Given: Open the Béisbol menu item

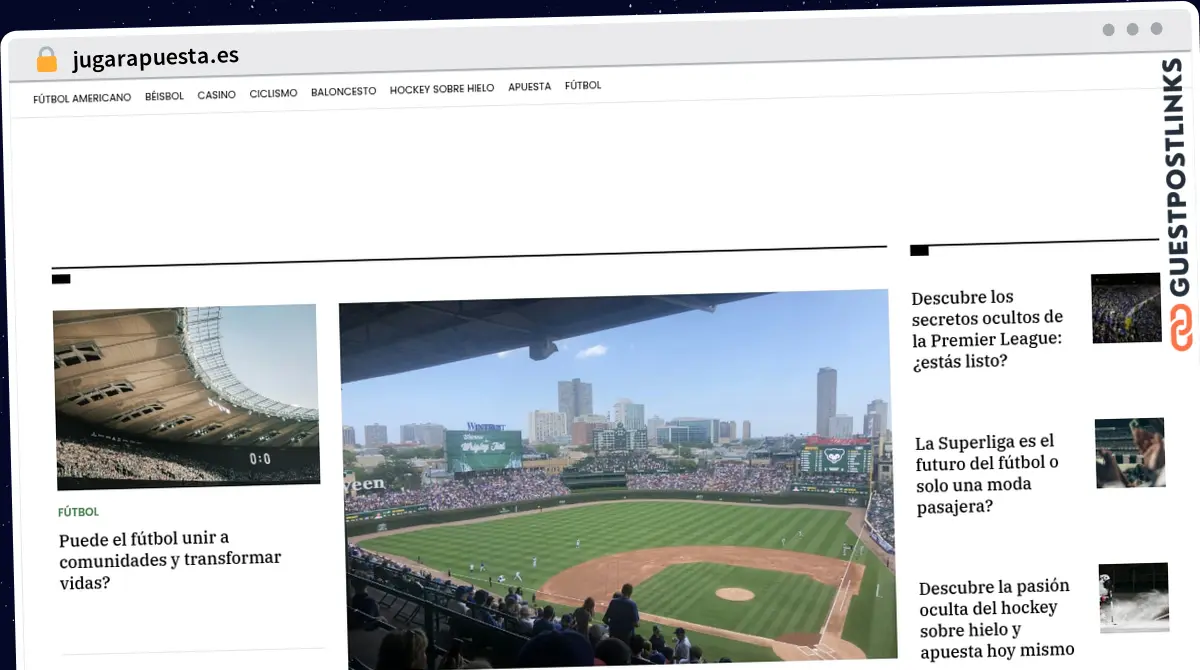Looking at the screenshot, I should click(x=164, y=96).
